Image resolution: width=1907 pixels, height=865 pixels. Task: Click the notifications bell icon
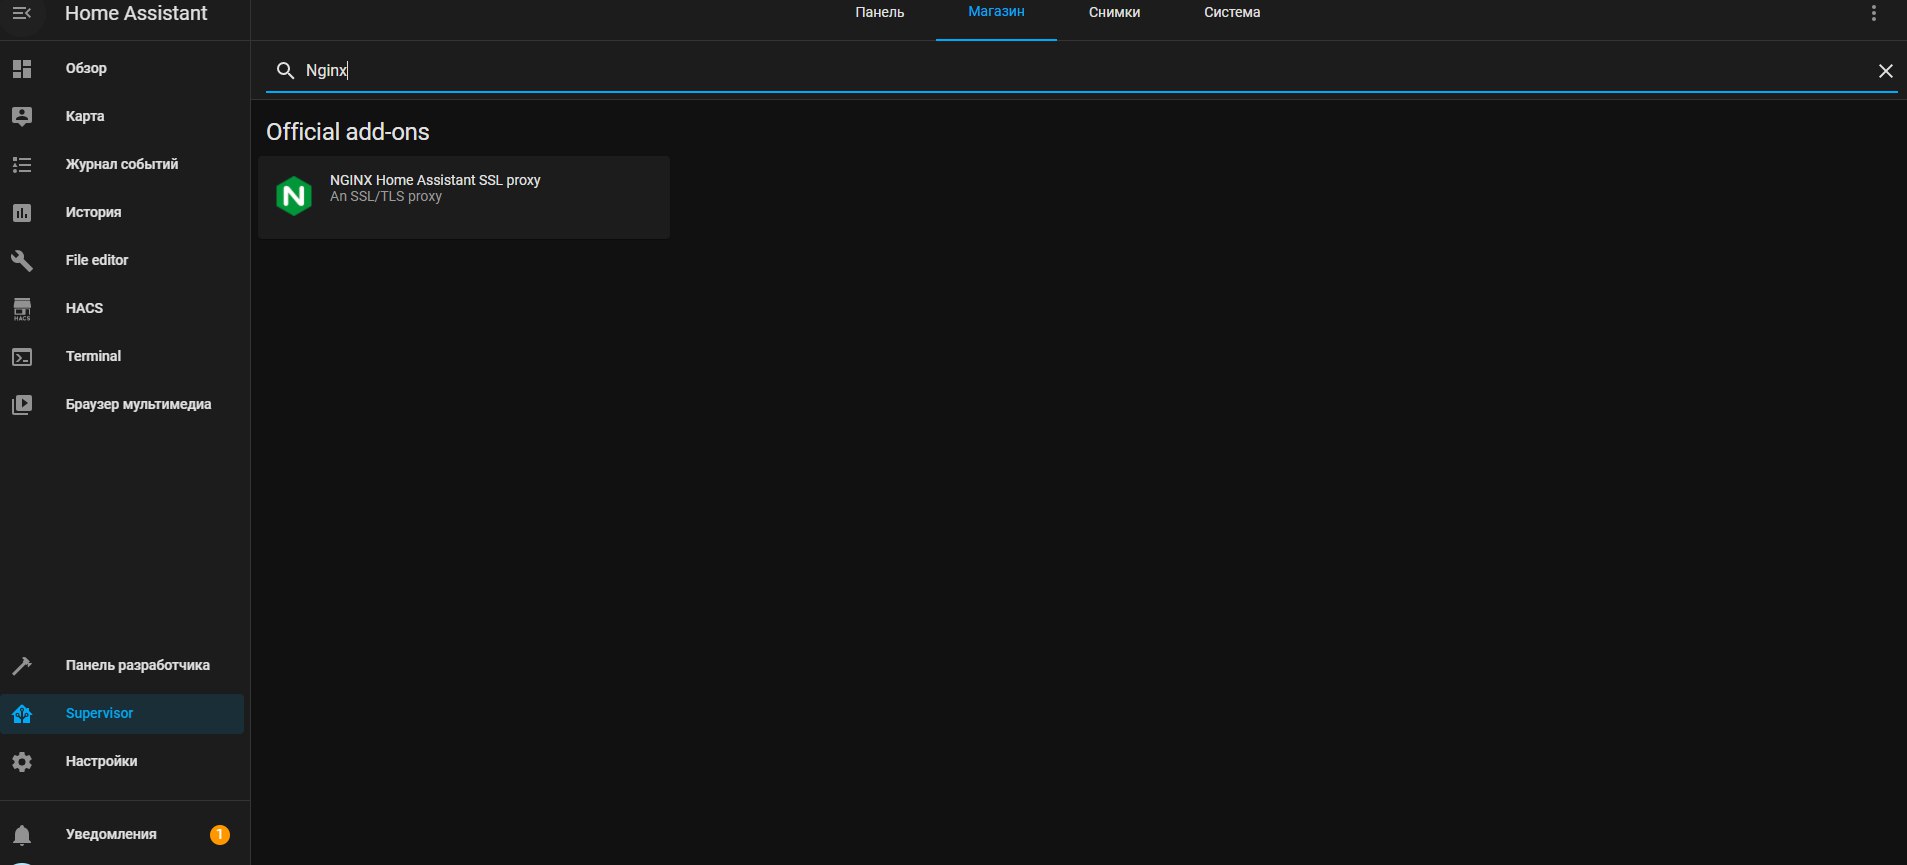tap(22, 834)
